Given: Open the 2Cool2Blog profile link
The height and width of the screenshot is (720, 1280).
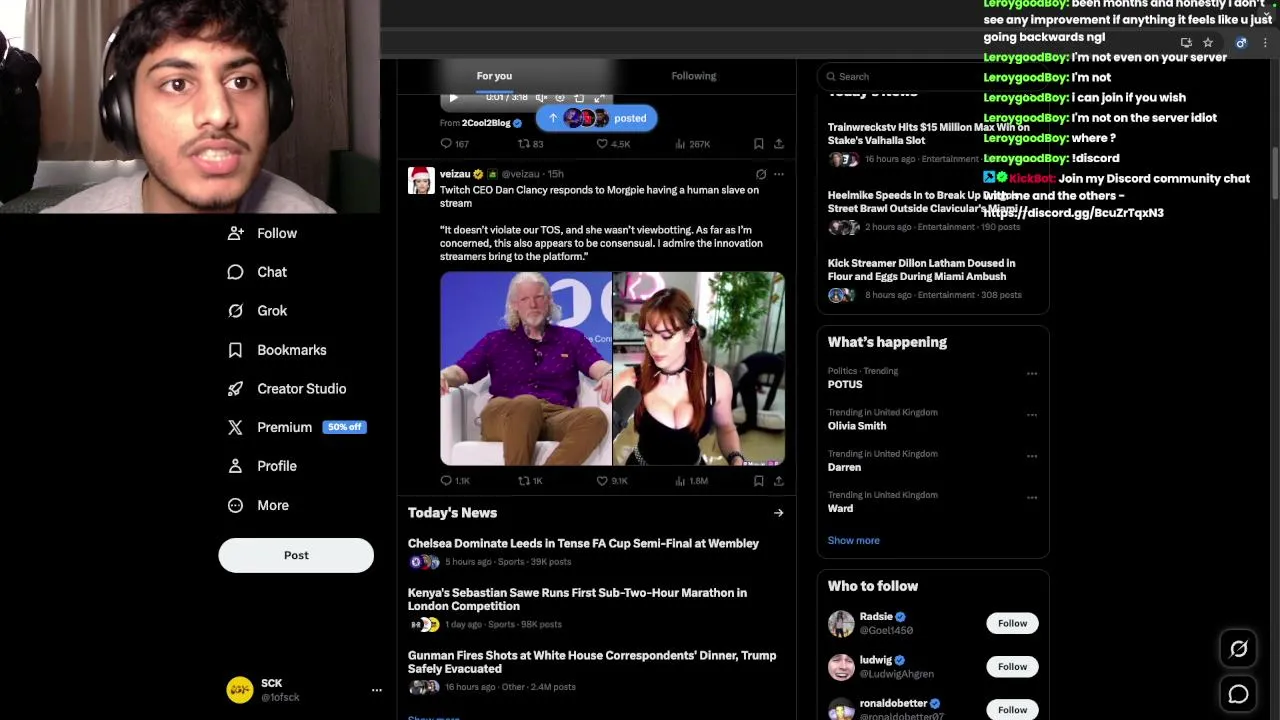Looking at the screenshot, I should pos(486,123).
